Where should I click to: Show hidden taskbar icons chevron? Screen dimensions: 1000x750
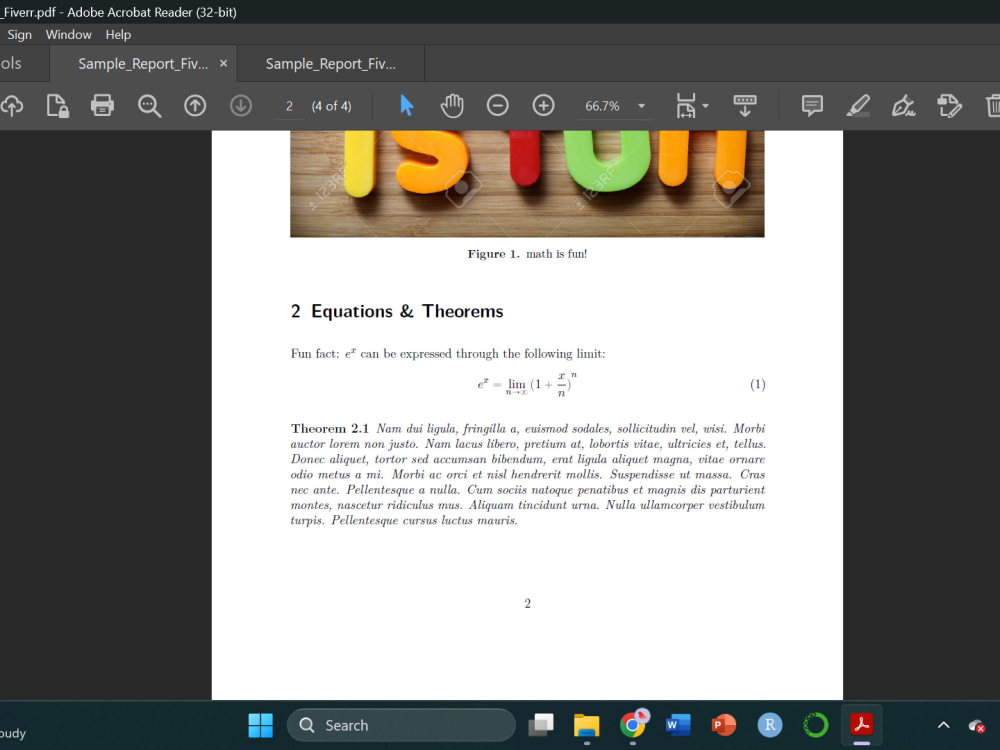pyautogui.click(x=943, y=725)
